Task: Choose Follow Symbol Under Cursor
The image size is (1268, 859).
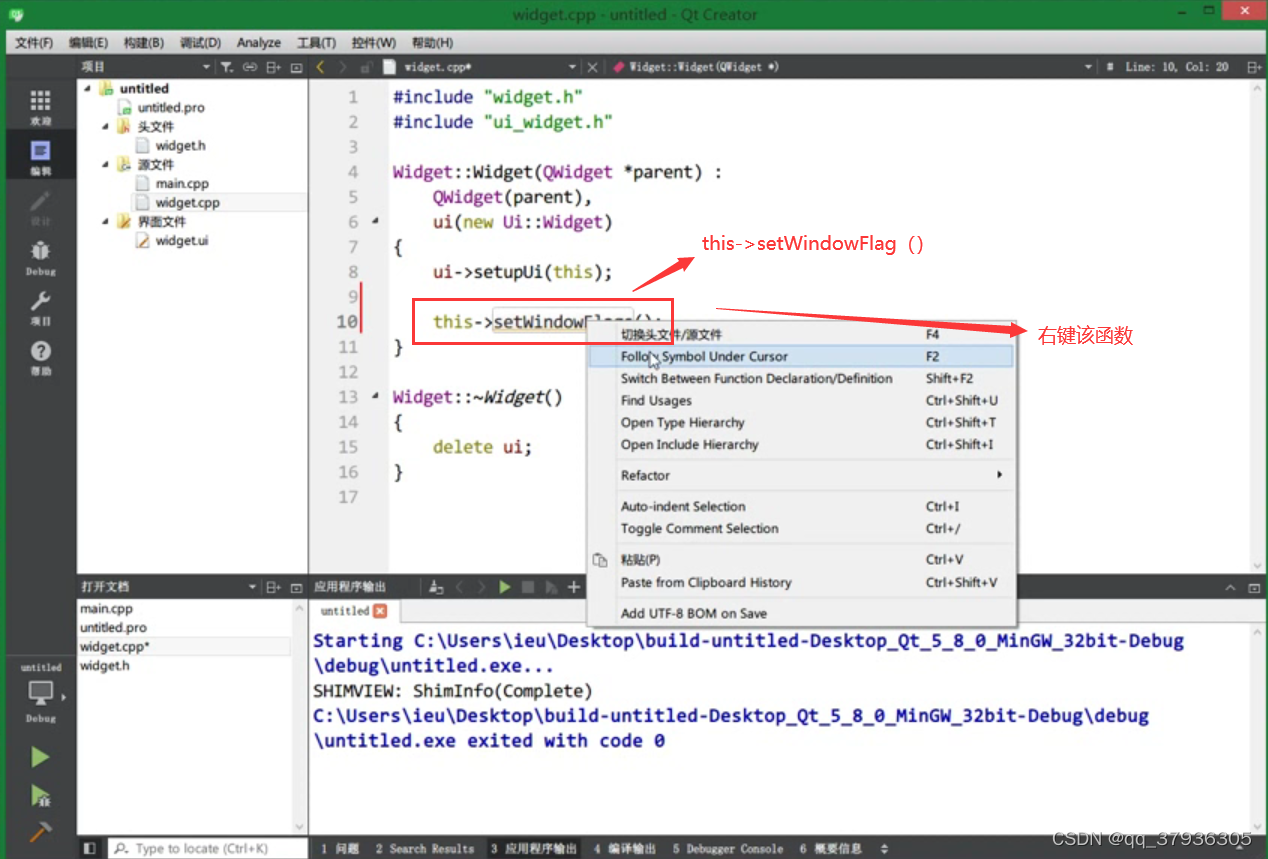Action: click(801, 356)
